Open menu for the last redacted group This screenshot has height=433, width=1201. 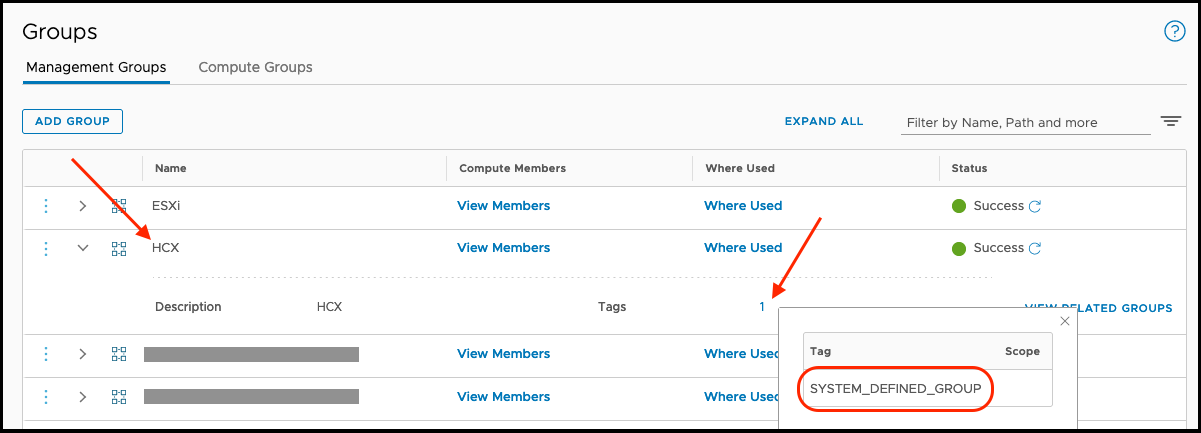(x=46, y=397)
